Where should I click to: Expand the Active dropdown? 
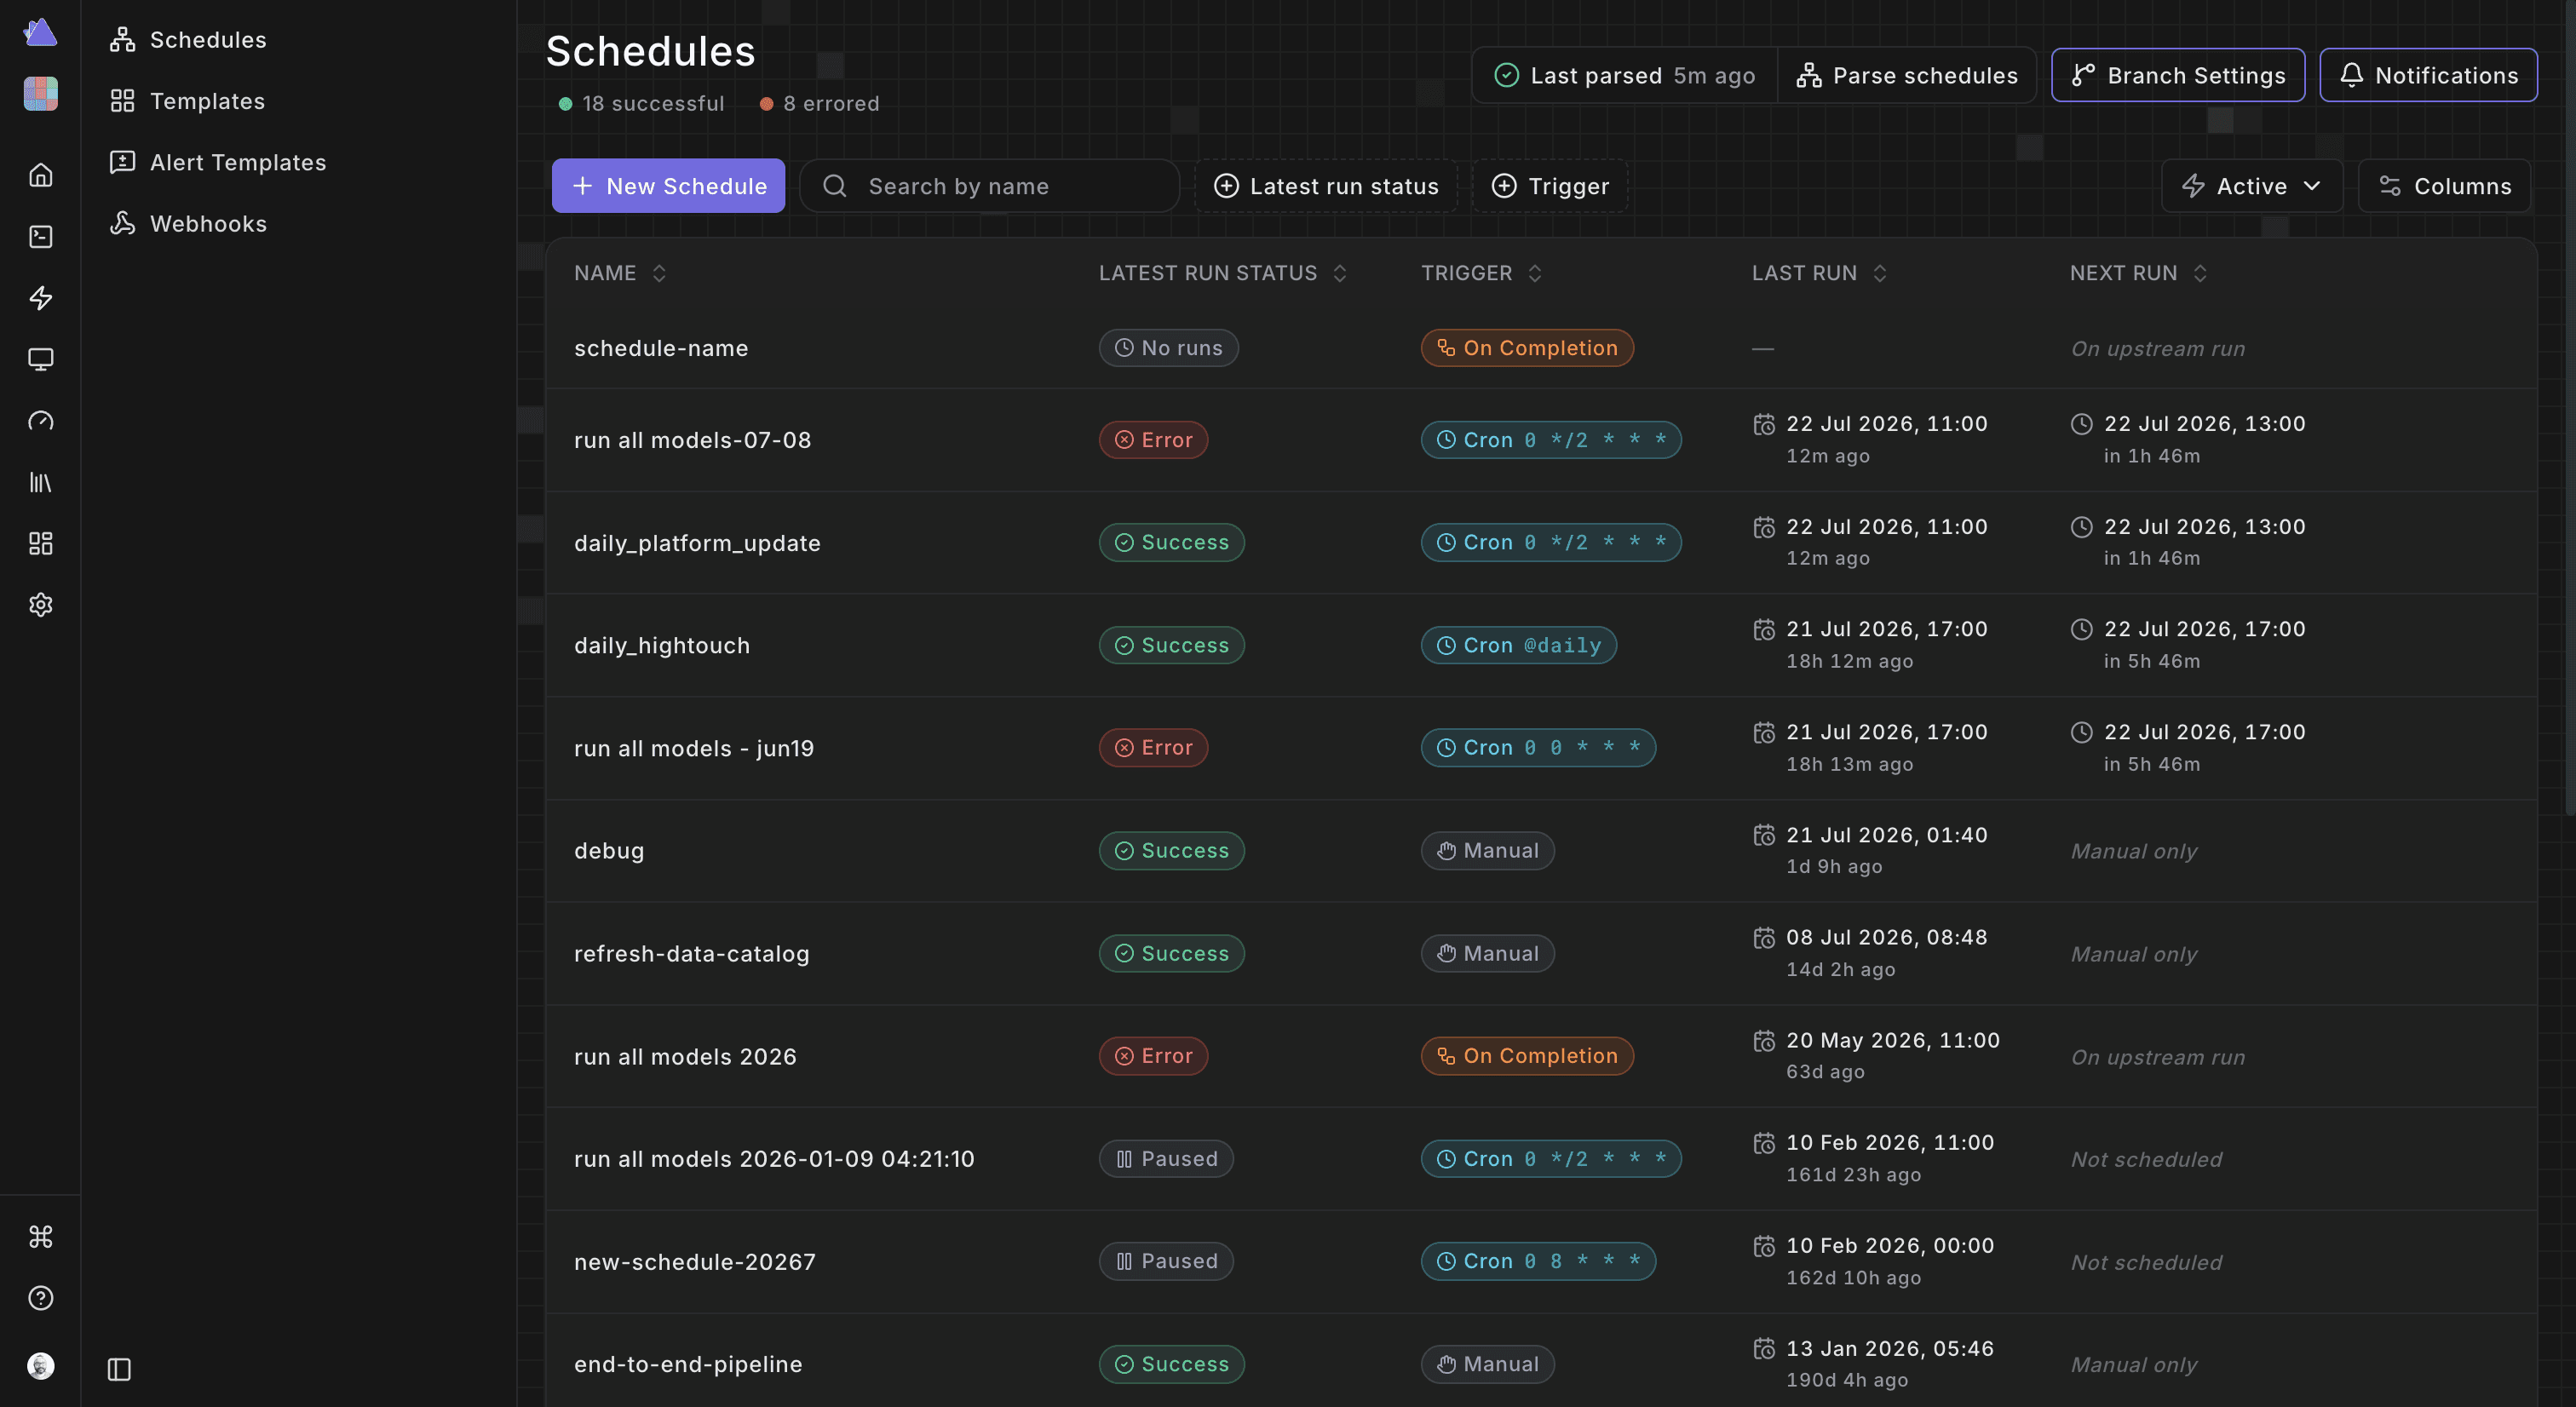pos(2251,186)
